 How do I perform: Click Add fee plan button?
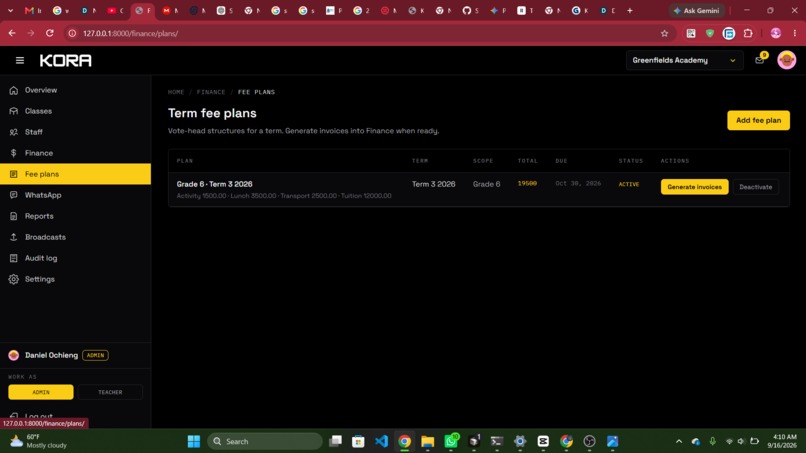(758, 120)
